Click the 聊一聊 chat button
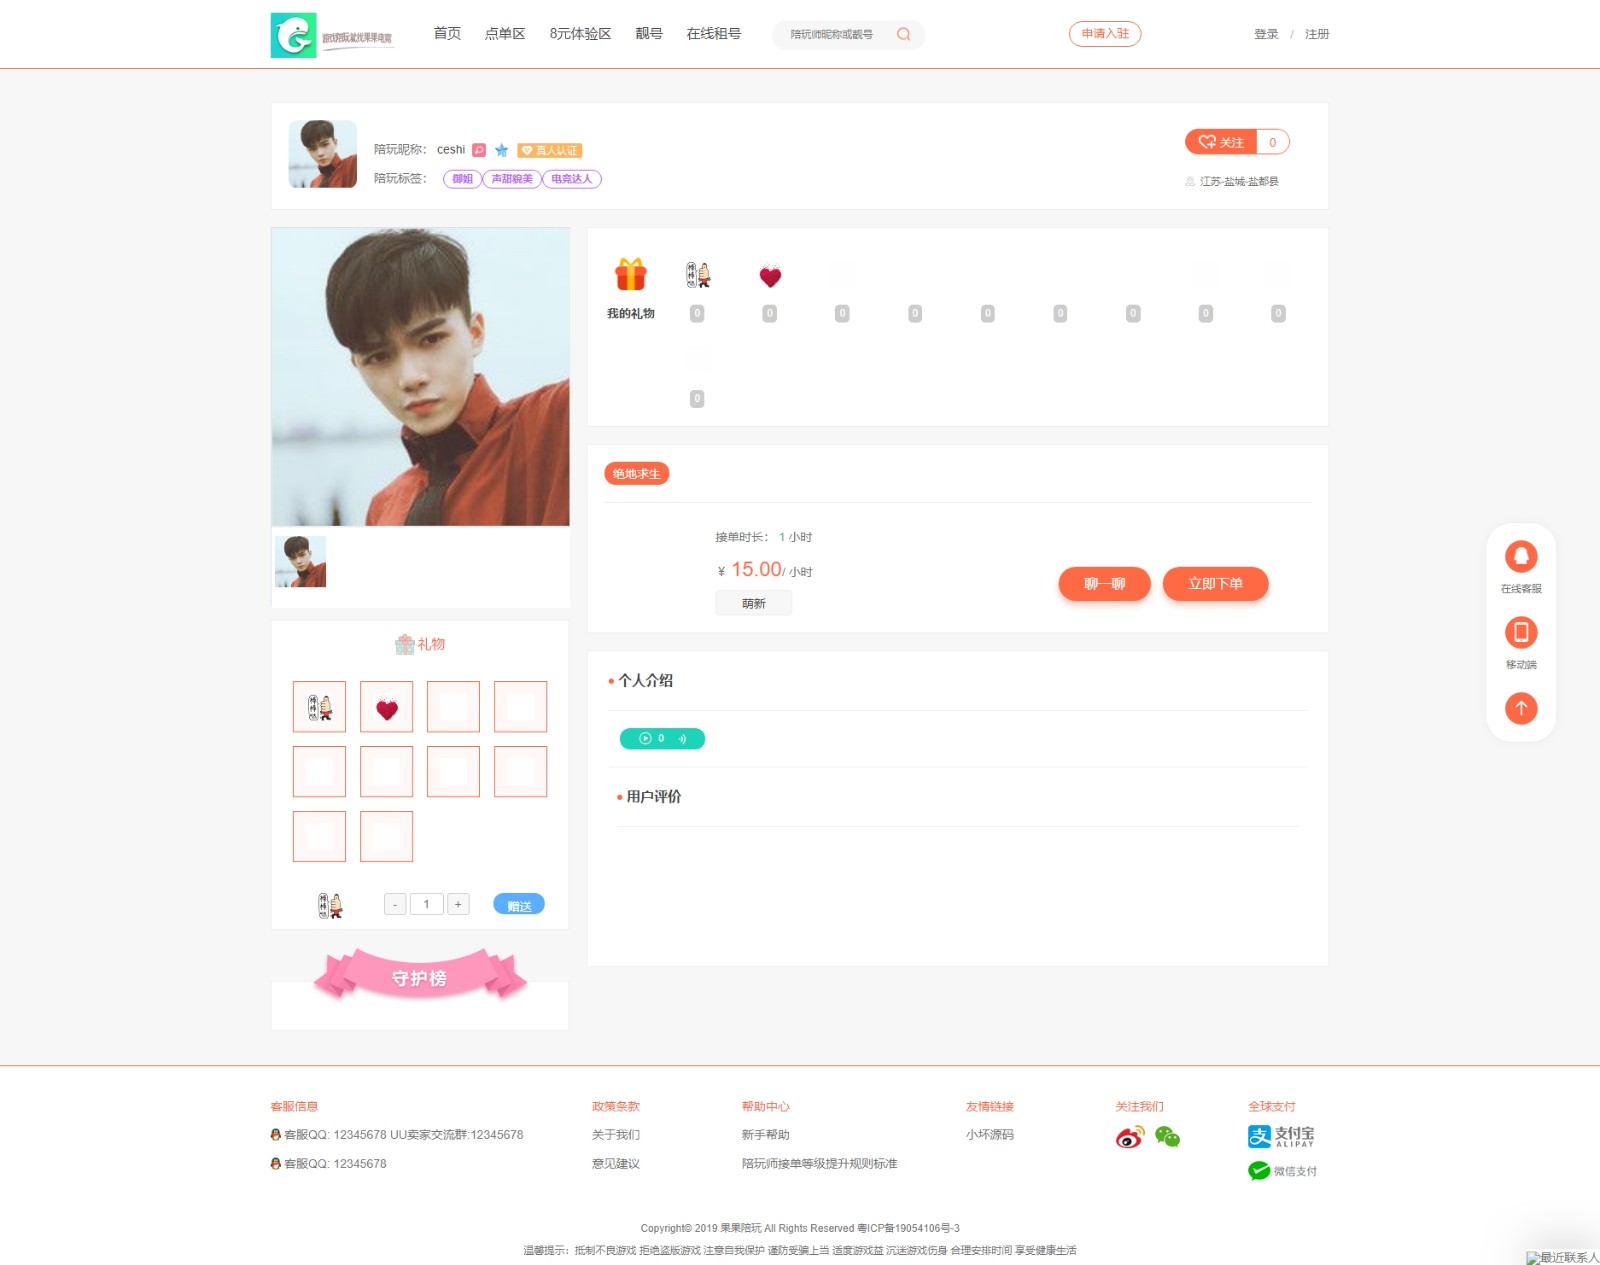Image resolution: width=1600 pixels, height=1265 pixels. pos(1104,584)
